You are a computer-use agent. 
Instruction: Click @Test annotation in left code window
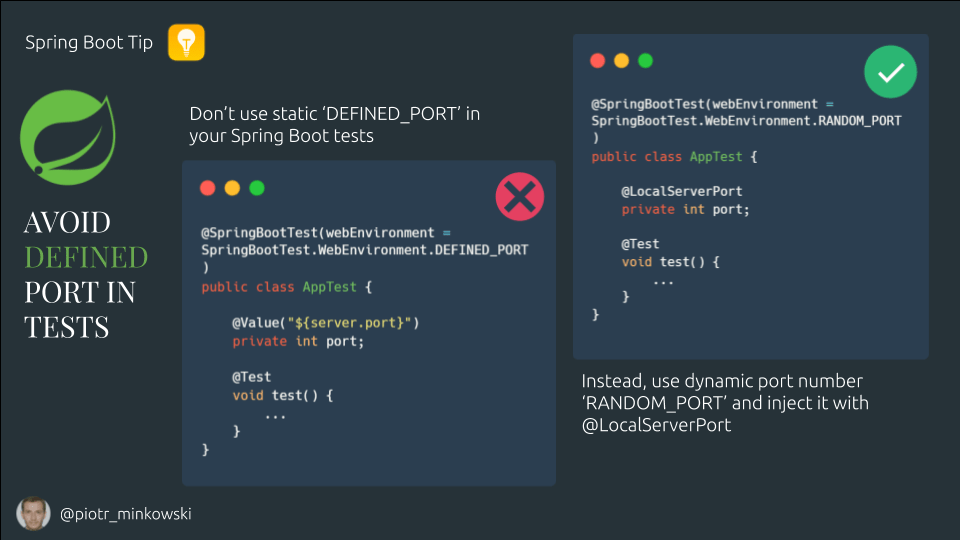[252, 377]
